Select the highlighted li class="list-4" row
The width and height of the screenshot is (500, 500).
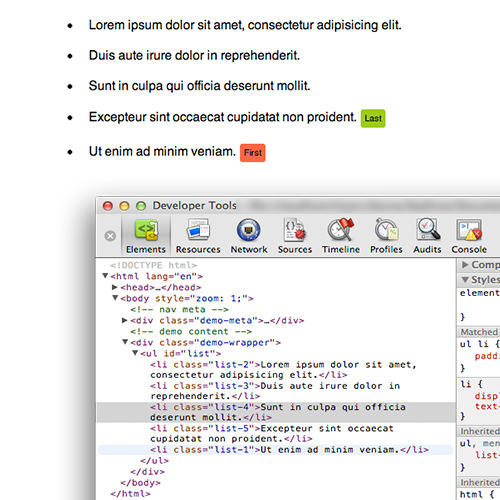pyautogui.click(x=276, y=412)
